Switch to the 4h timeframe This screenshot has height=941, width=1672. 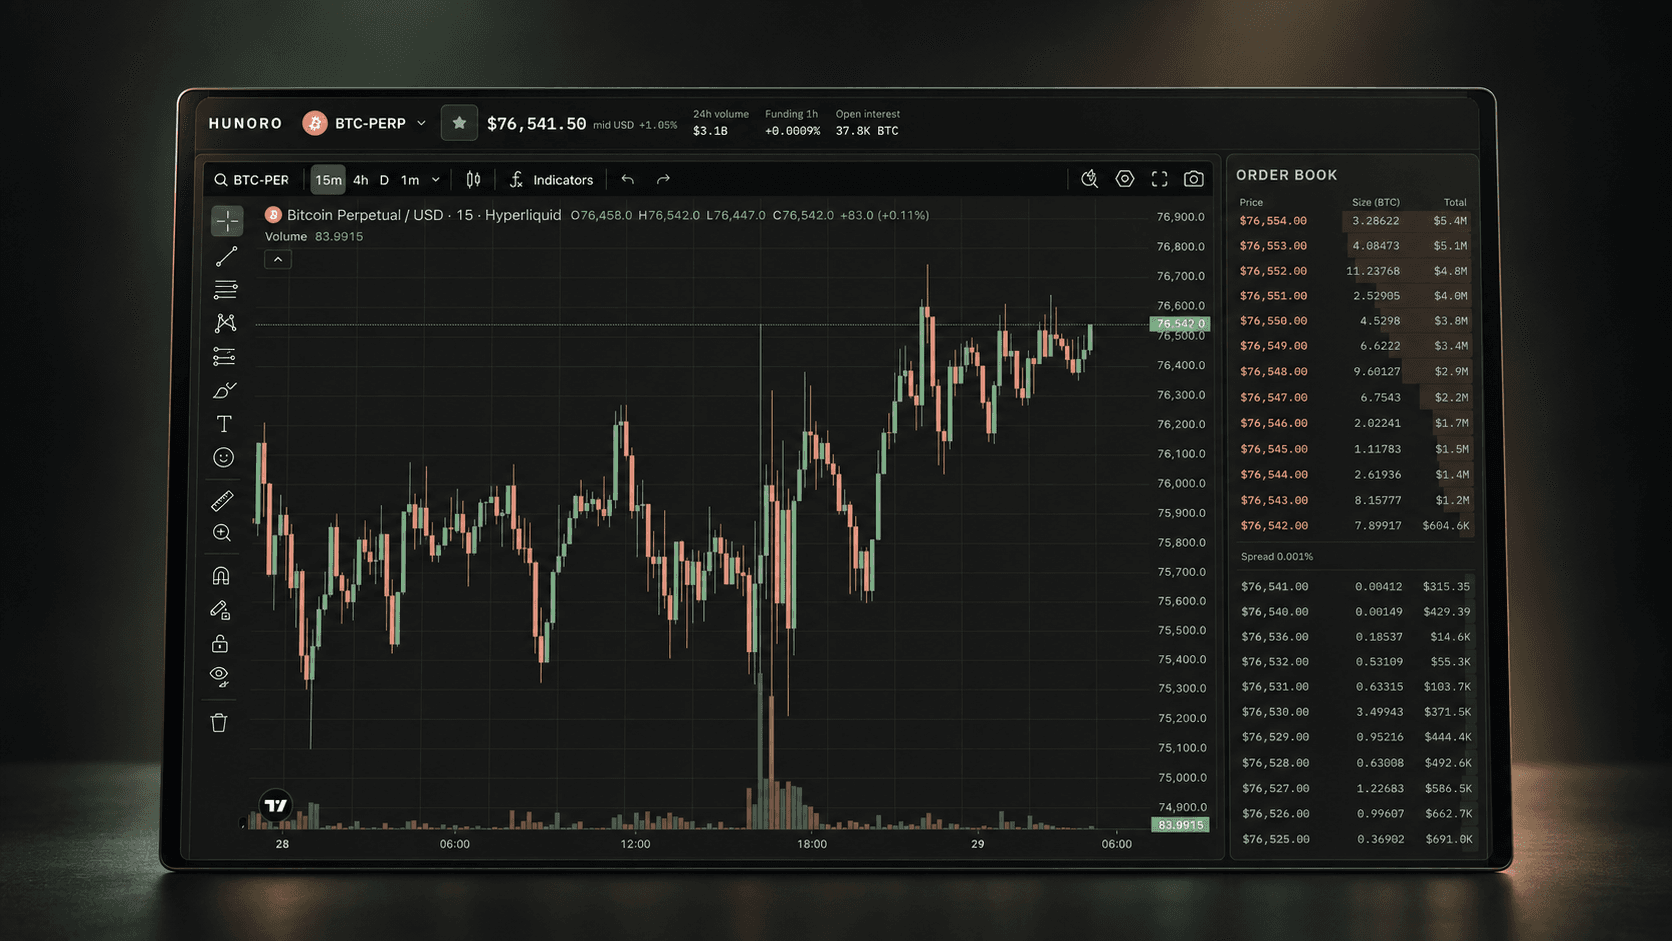tap(361, 180)
